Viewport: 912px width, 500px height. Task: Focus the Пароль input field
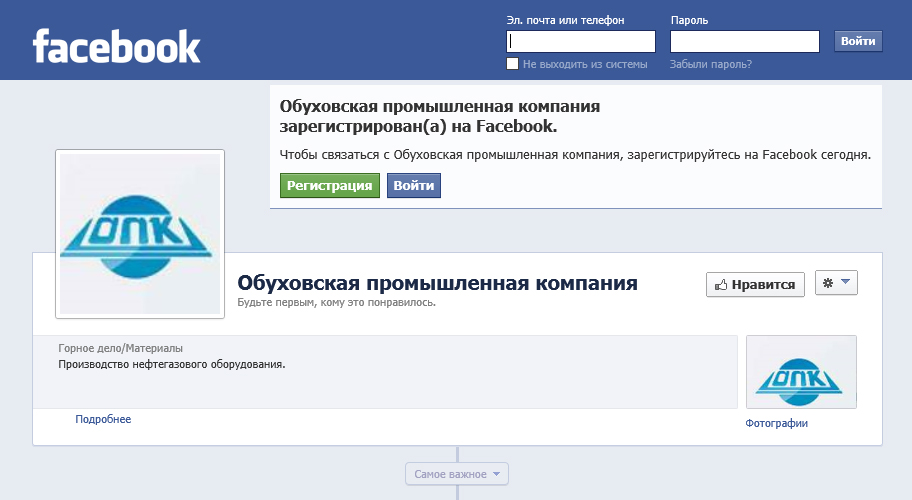[x=744, y=41]
